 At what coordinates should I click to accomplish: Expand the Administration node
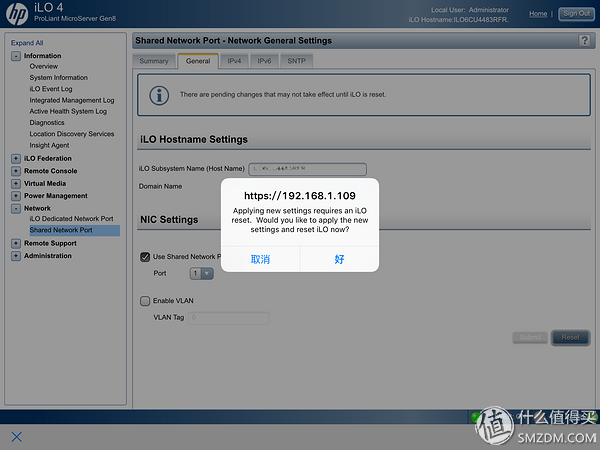point(16,256)
